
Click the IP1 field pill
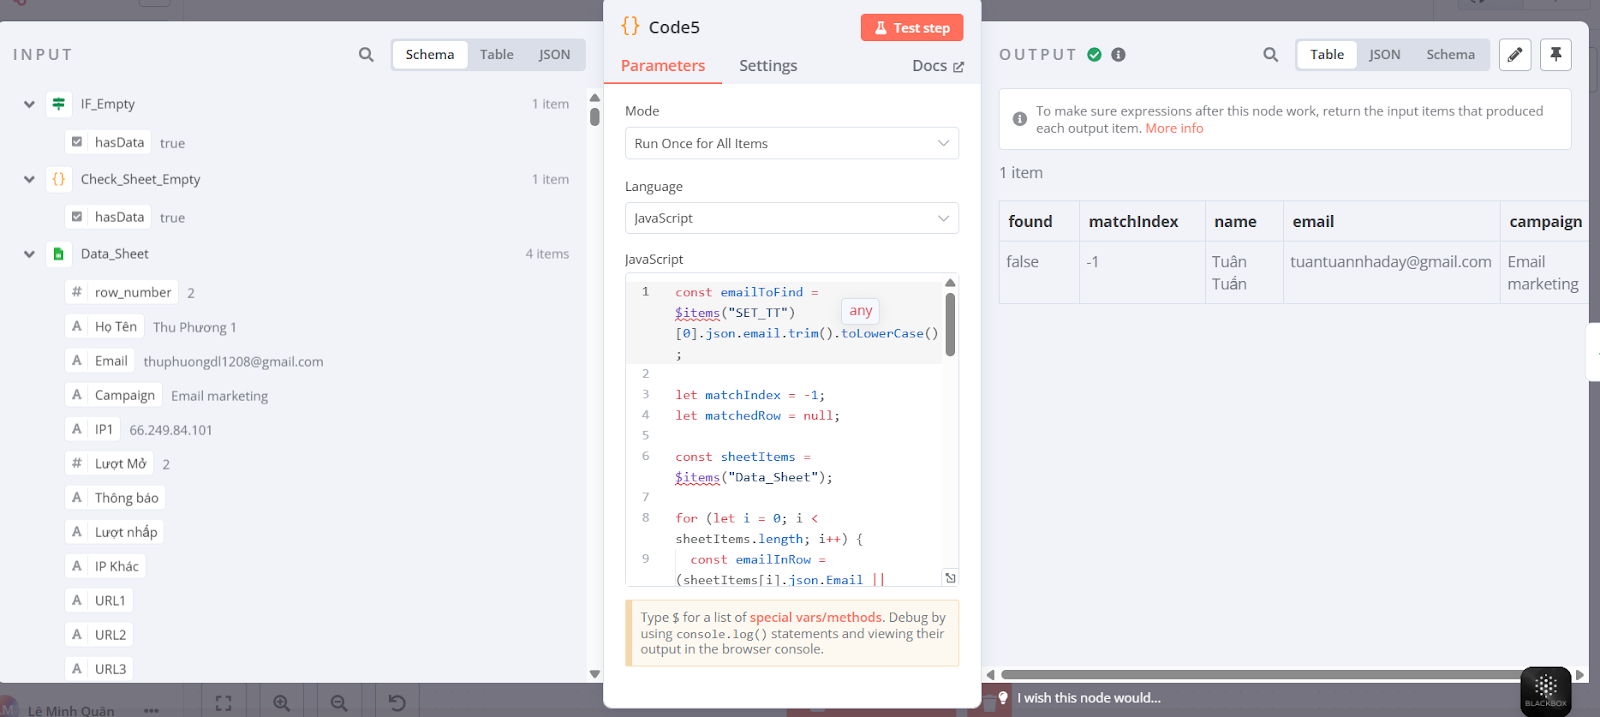pos(92,429)
